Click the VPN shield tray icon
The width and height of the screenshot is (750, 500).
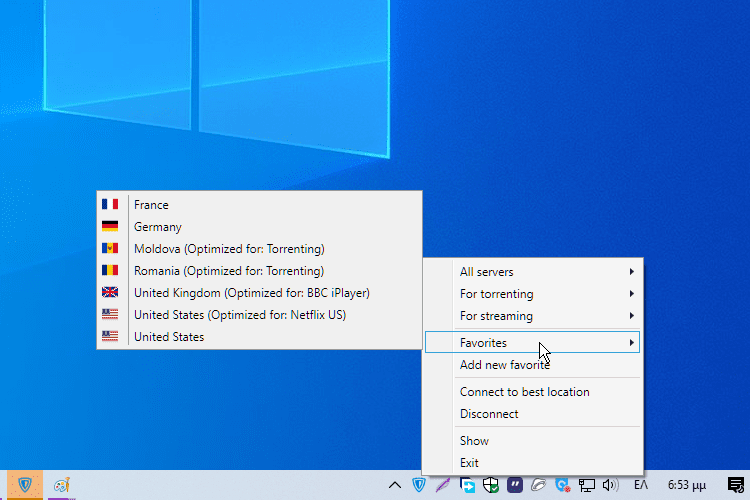click(419, 485)
